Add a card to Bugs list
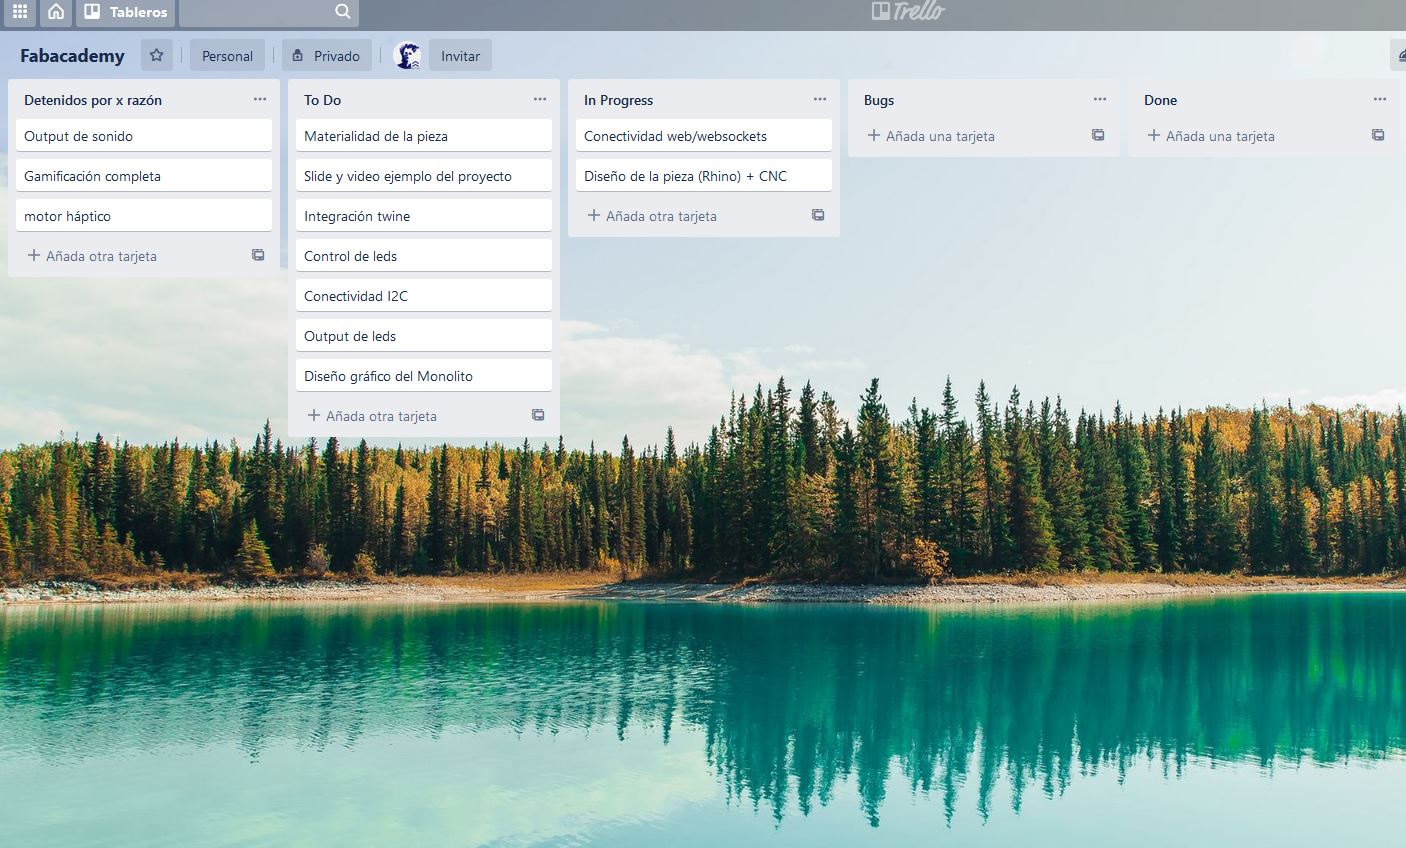 tap(931, 136)
